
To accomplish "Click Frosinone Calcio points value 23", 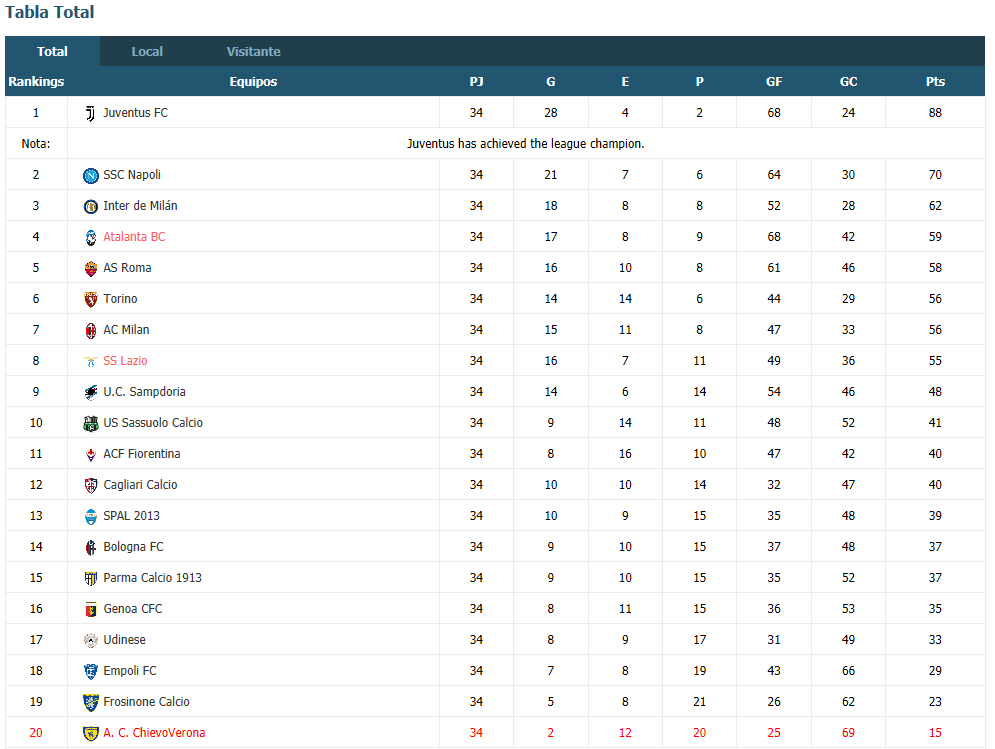I will pos(935,702).
